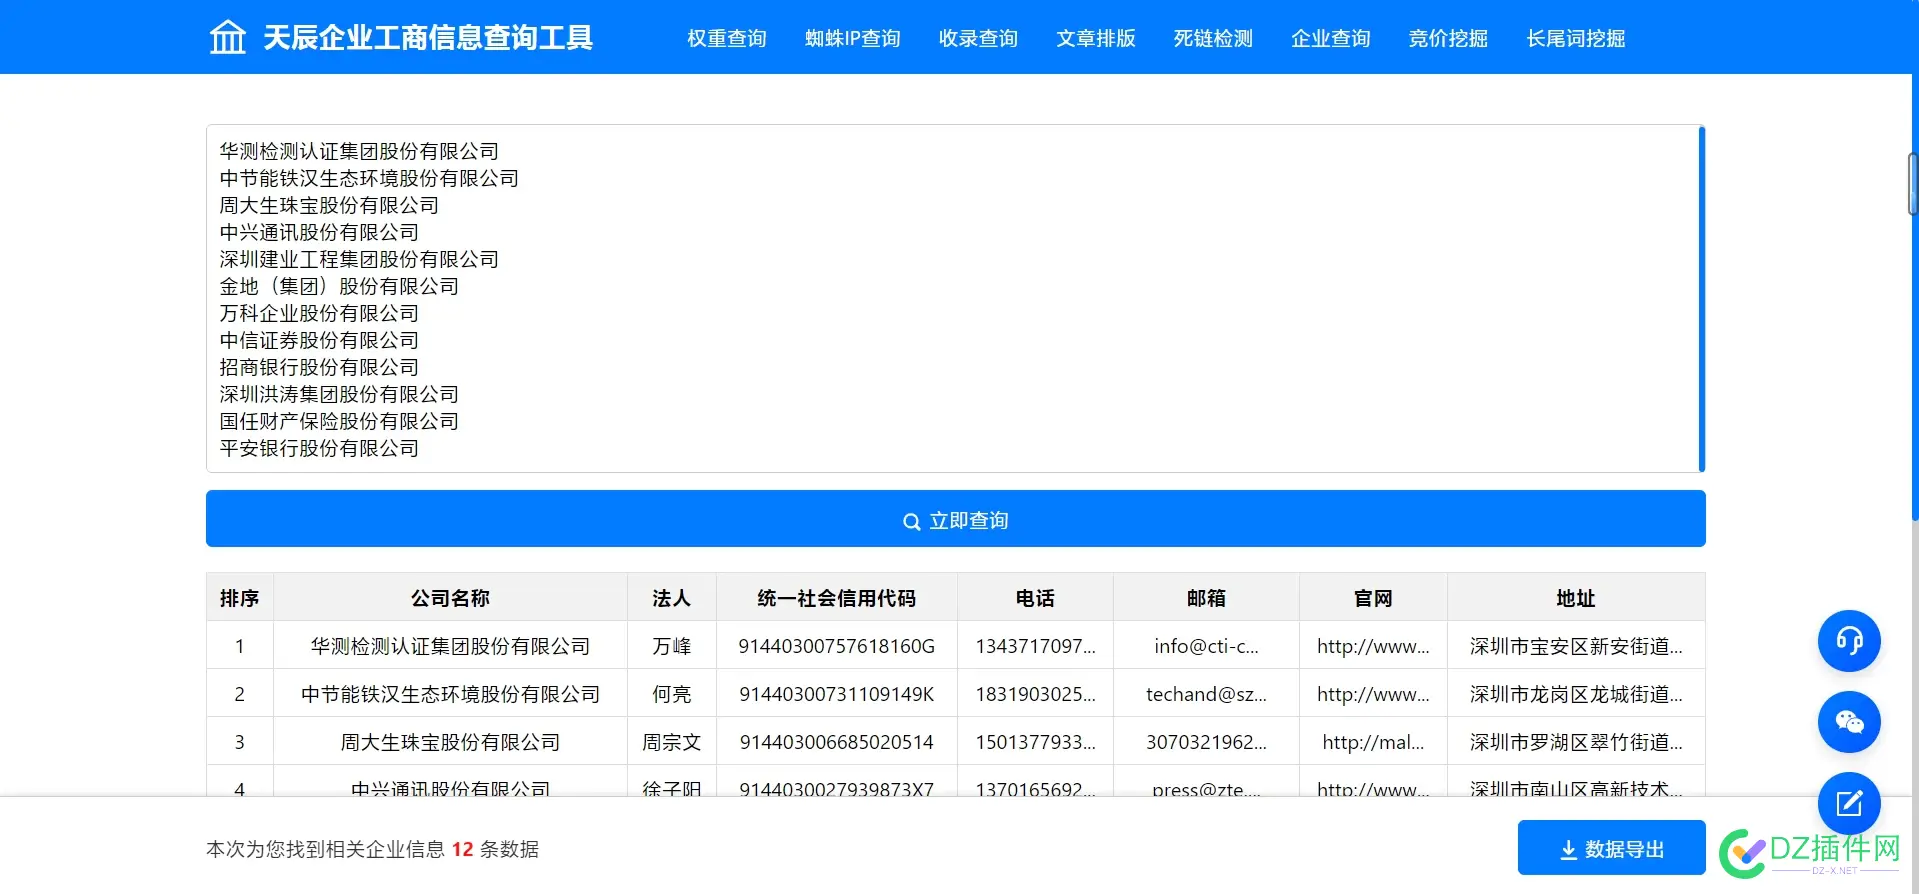
Task: Click the 法人 column header
Action: 671,597
